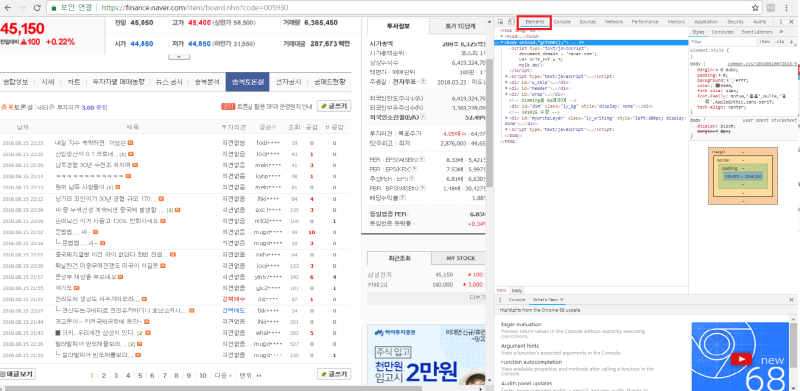The height and width of the screenshot is (391, 800).
Task: Click help icon next to PER EPS(WISEfn)
Action: click(x=421, y=159)
